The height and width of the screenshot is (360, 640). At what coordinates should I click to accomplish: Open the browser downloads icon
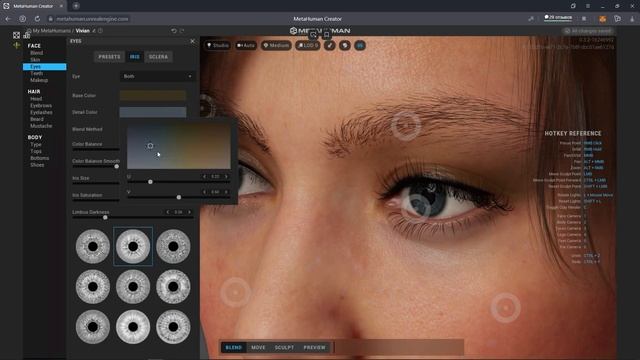(x=632, y=19)
